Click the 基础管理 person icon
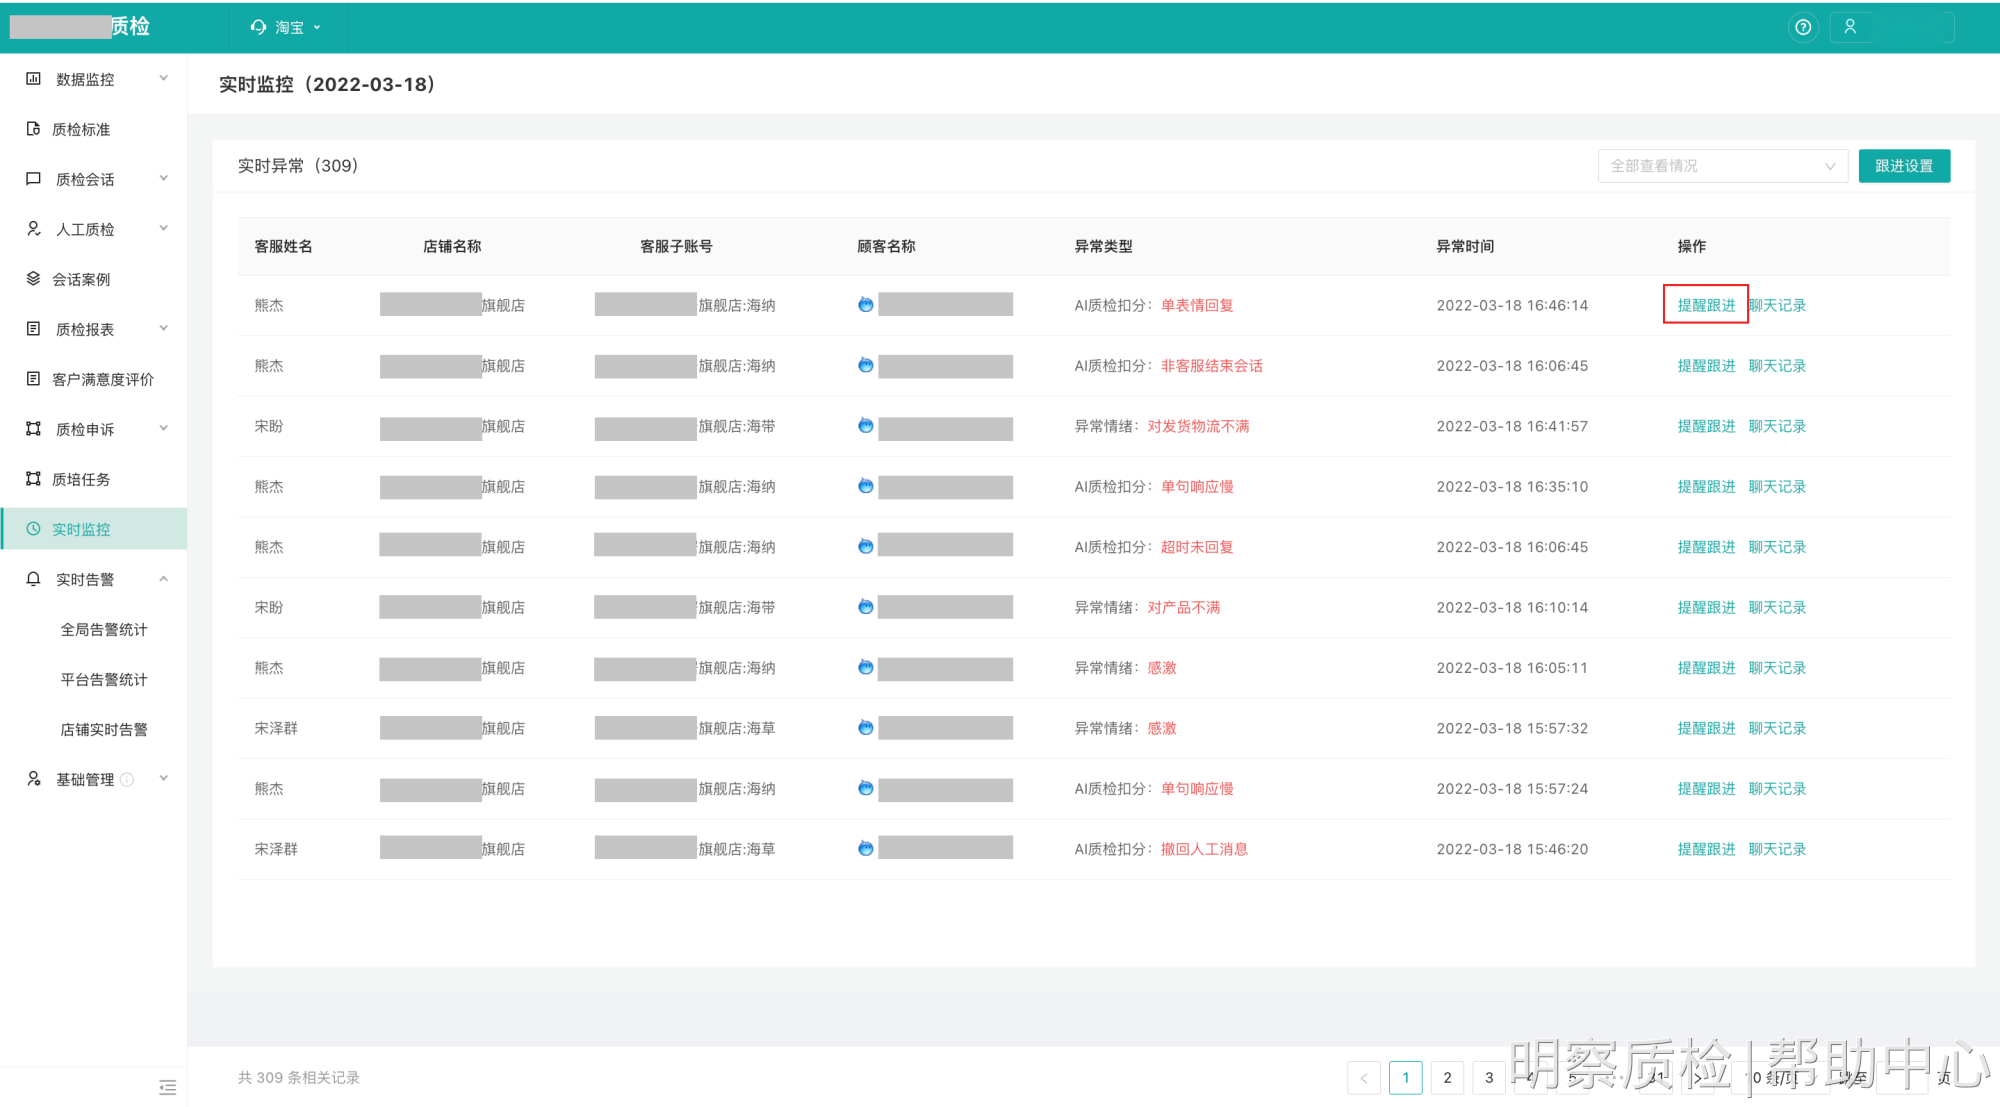 [33, 778]
